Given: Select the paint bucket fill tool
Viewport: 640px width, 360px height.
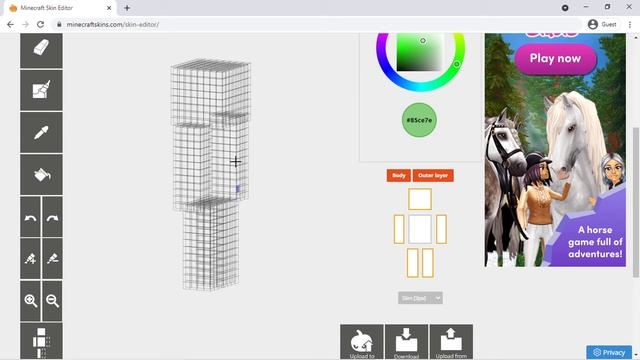Looking at the screenshot, I should pos(41,175).
